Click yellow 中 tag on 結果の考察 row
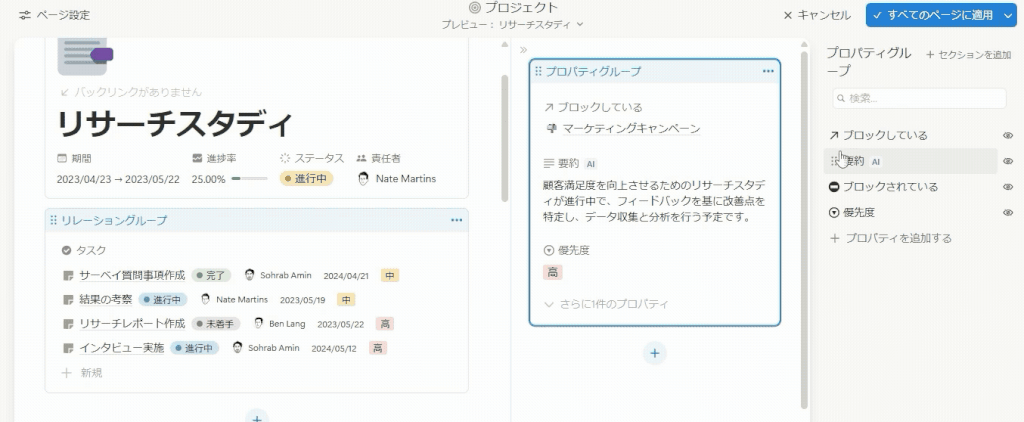Screen dimensions: 1024x422 coord(345,300)
